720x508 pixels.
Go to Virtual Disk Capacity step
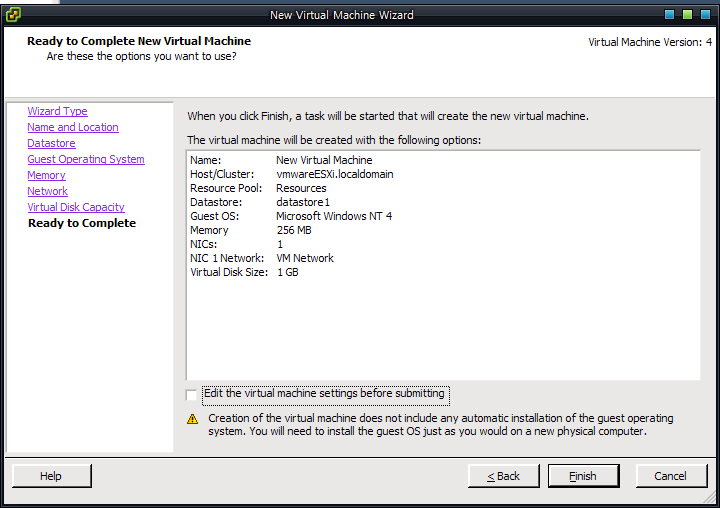[76, 207]
